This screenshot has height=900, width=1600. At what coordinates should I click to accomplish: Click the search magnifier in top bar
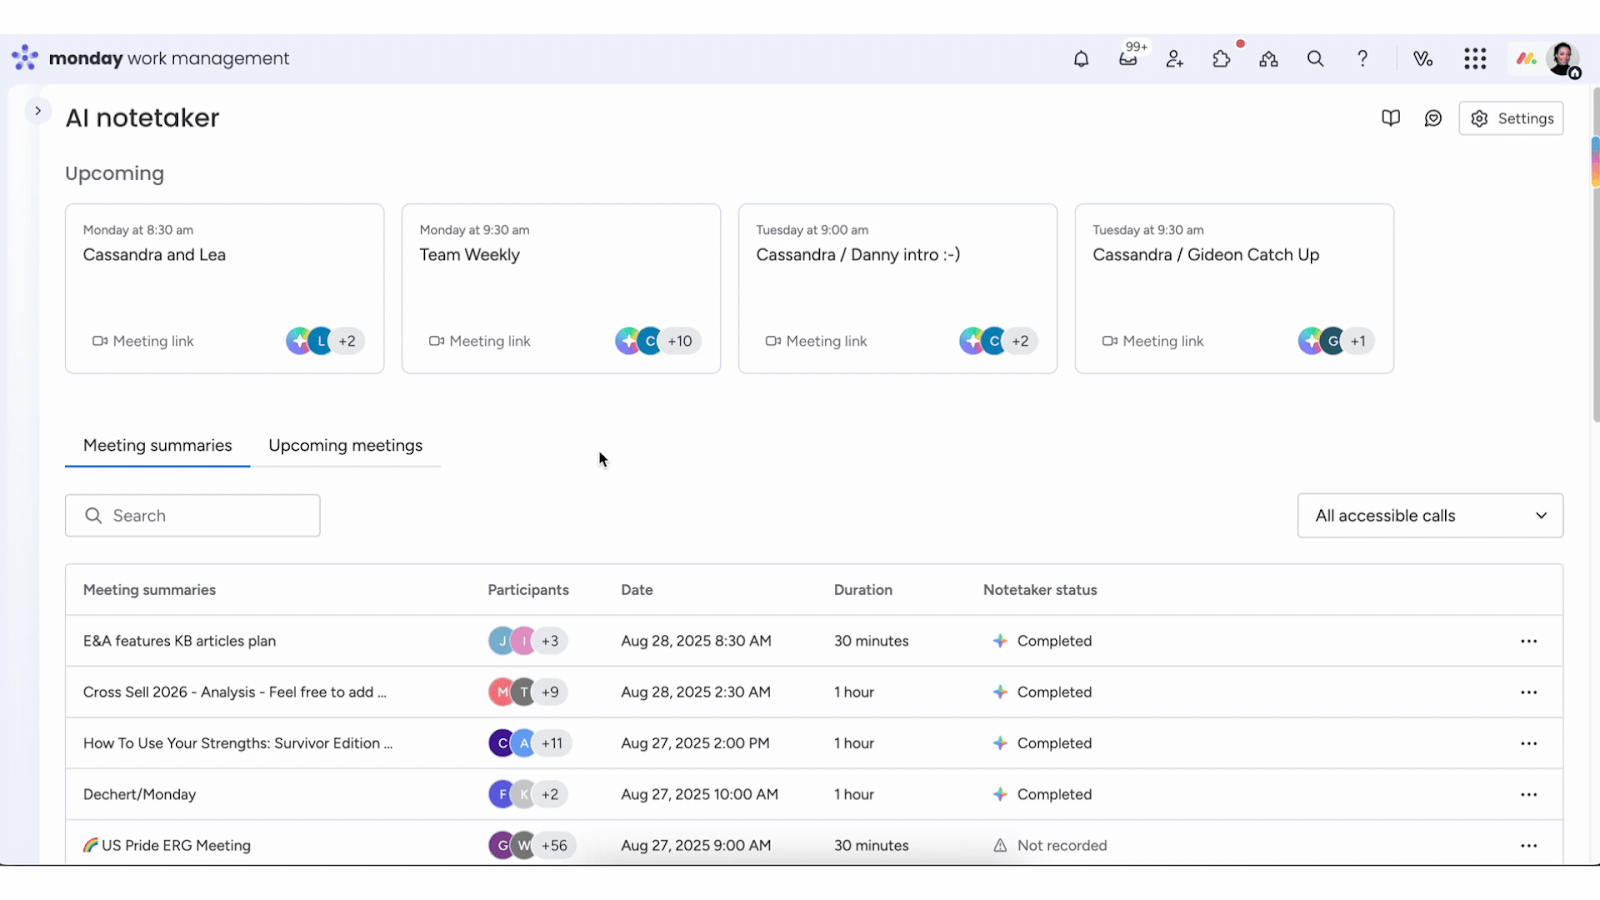click(1315, 59)
